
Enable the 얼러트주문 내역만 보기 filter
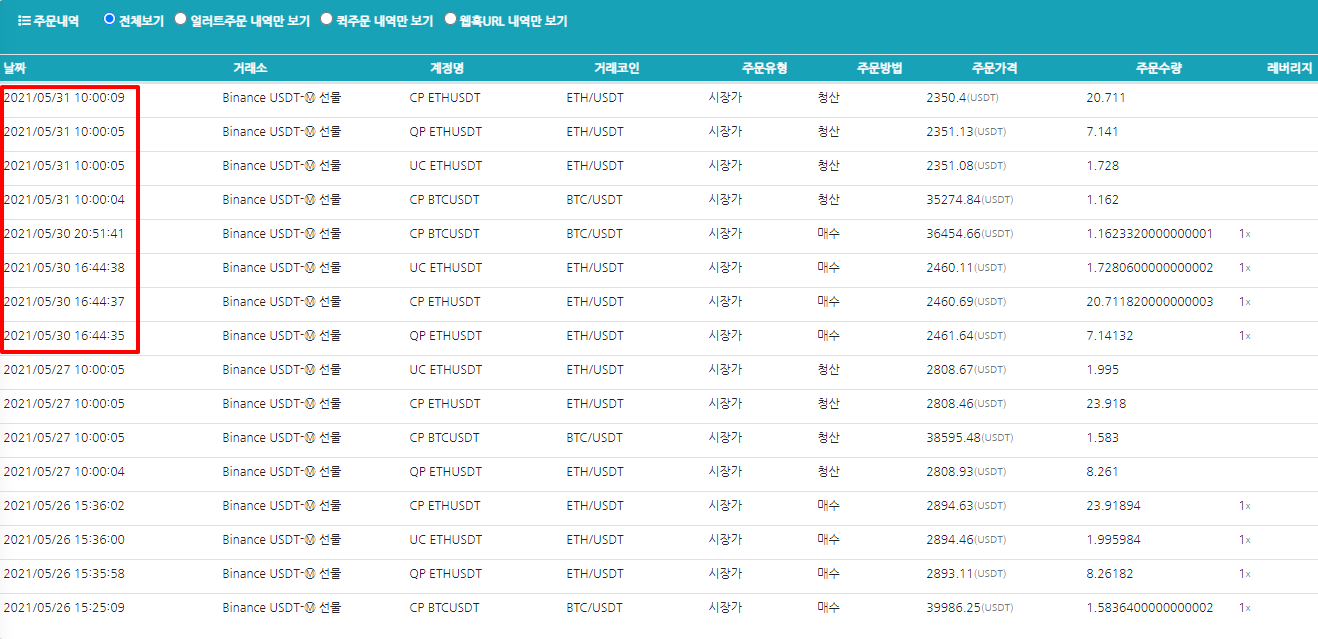(180, 18)
